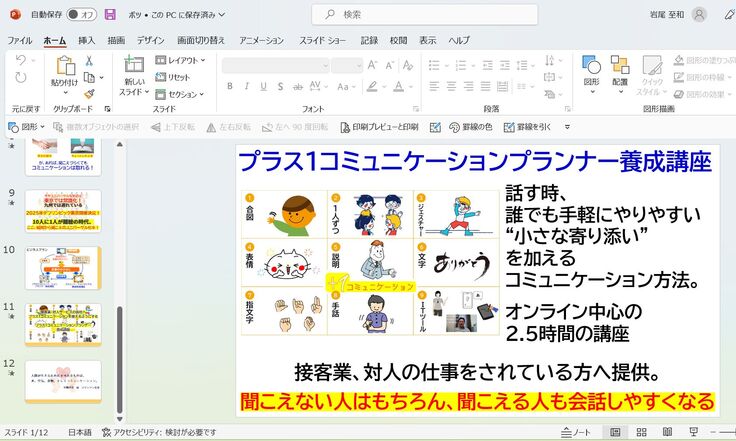Open the font name combo box
Screen dimensions: 736x441
(273, 65)
